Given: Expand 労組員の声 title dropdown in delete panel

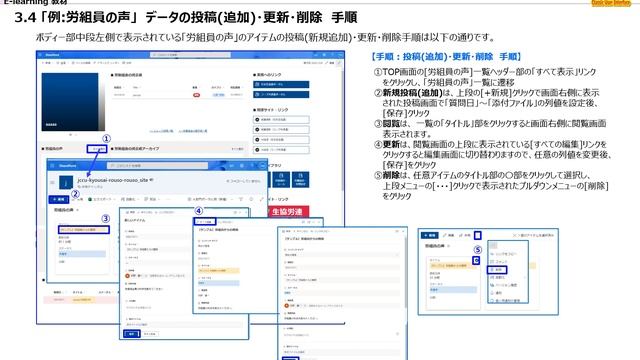Looking at the screenshot, I should (x=449, y=246).
